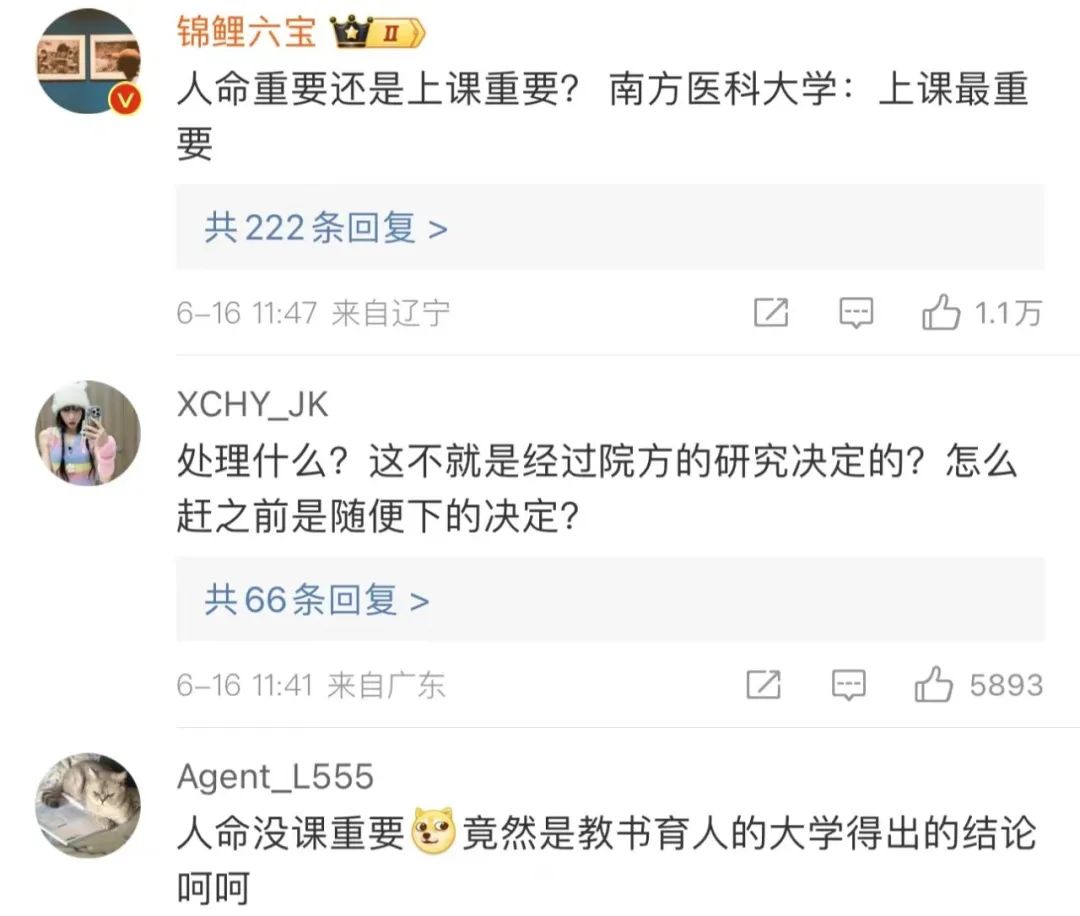The width and height of the screenshot is (1080, 916).
Task: Expand the 共222条回复 reply thread
Action: point(610,227)
